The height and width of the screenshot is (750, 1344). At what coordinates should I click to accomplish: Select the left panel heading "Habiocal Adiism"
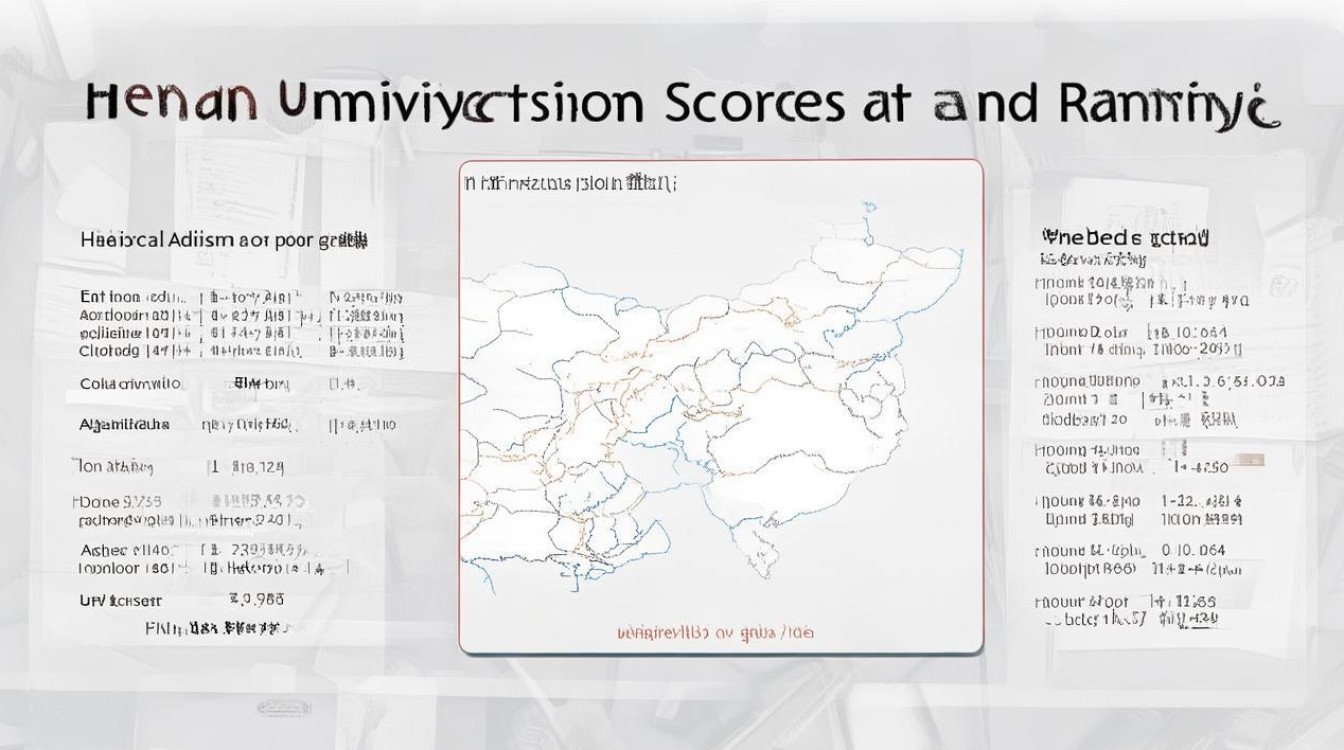(x=223, y=240)
